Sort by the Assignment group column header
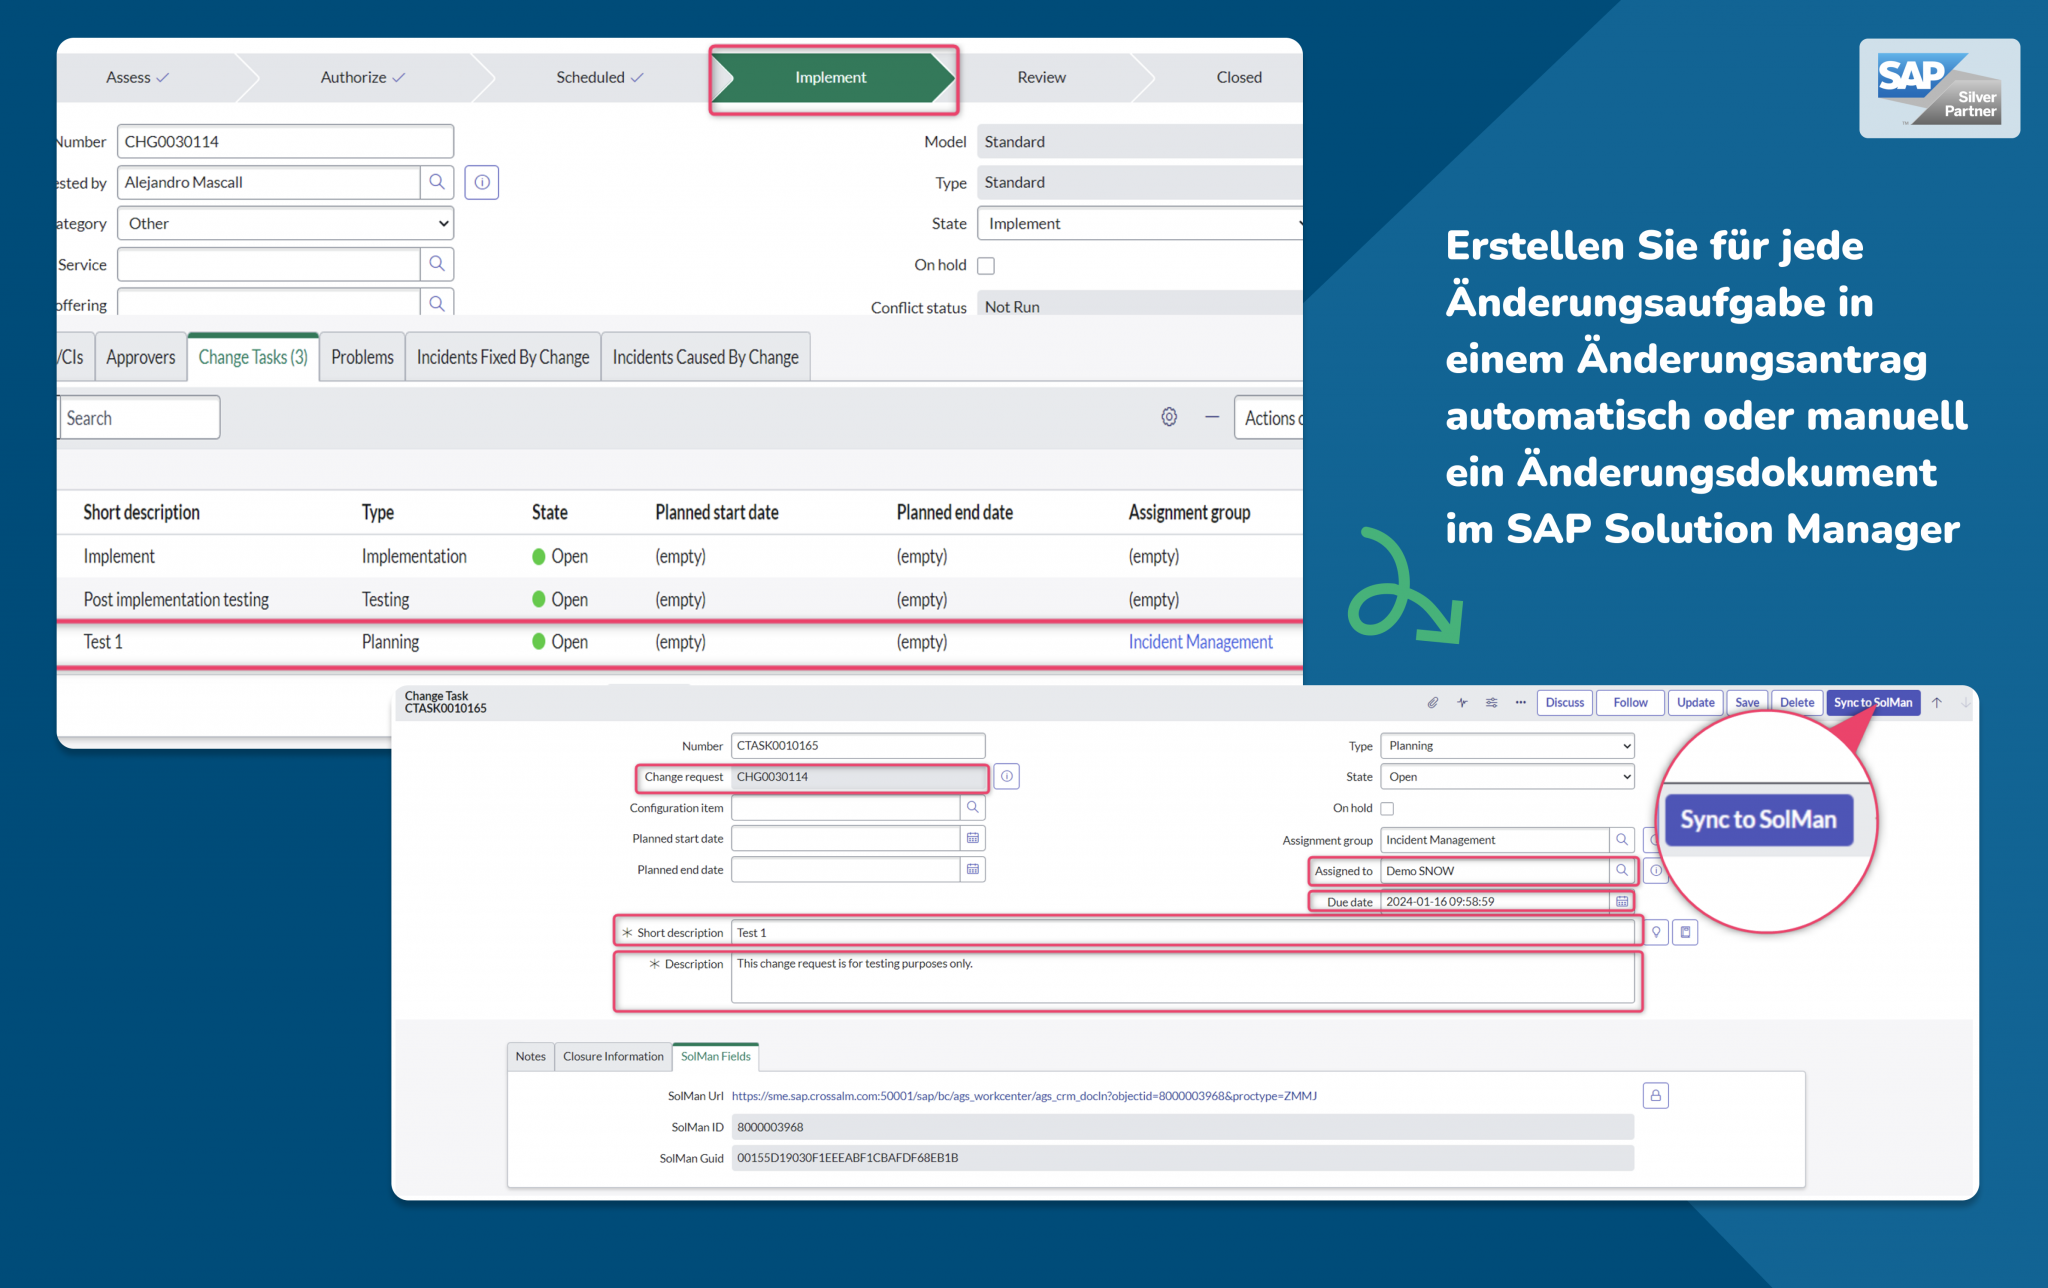Image resolution: width=2048 pixels, height=1288 pixels. [x=1189, y=512]
